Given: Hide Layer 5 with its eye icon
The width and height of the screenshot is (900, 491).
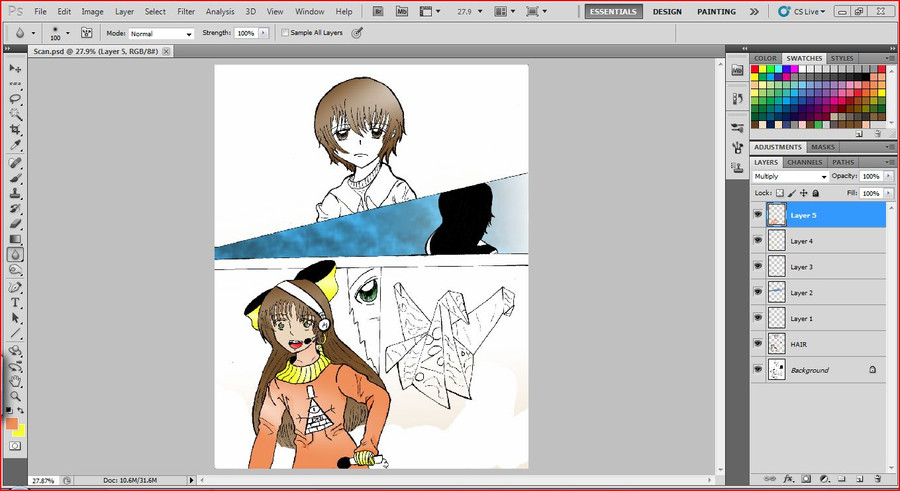Looking at the screenshot, I should pyautogui.click(x=758, y=215).
